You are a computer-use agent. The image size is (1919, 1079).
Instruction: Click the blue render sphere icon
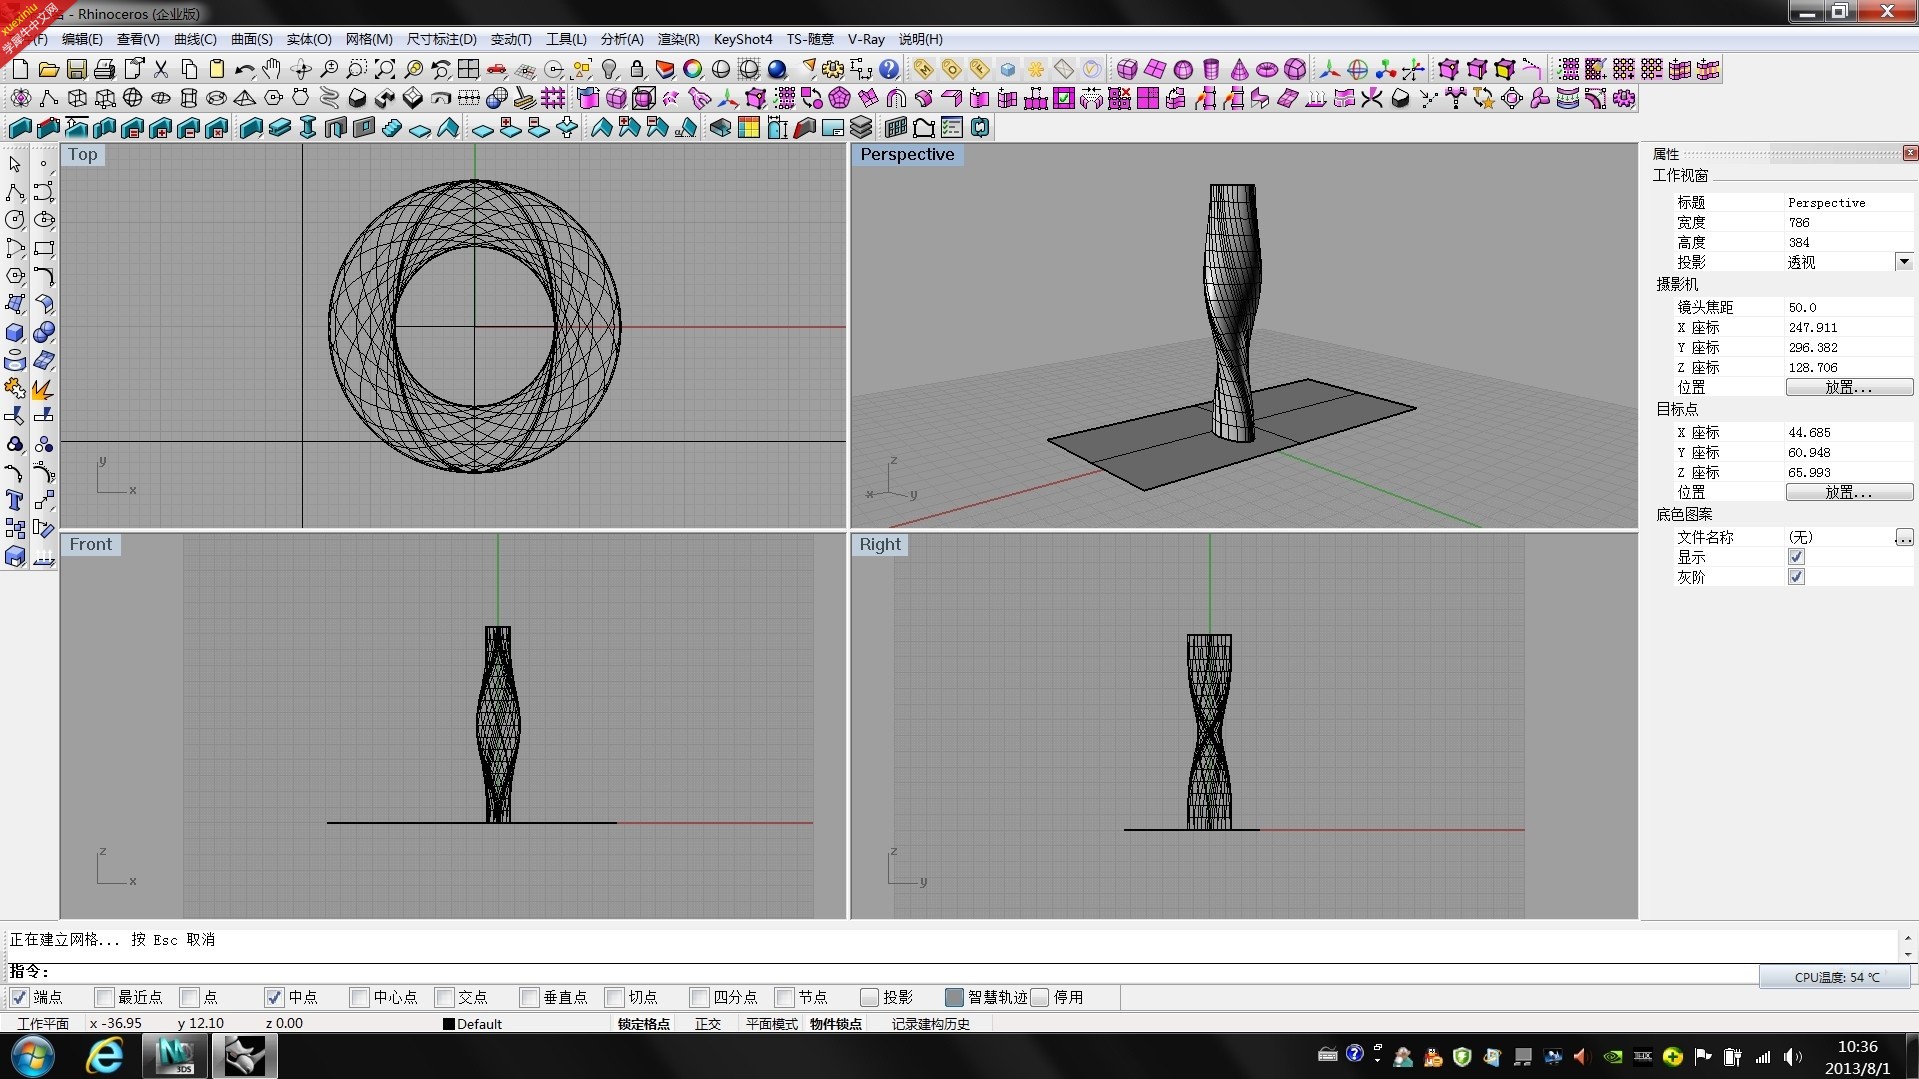point(777,69)
